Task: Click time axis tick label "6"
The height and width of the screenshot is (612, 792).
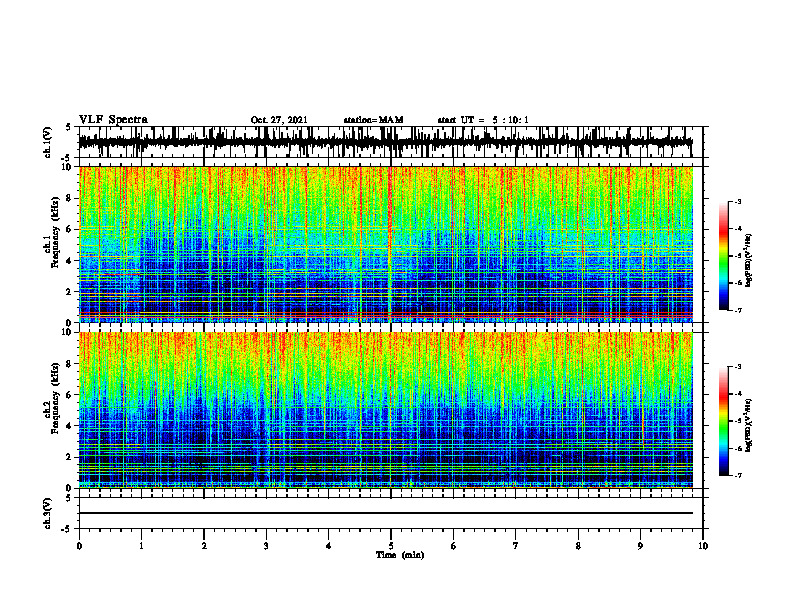Action: [454, 546]
